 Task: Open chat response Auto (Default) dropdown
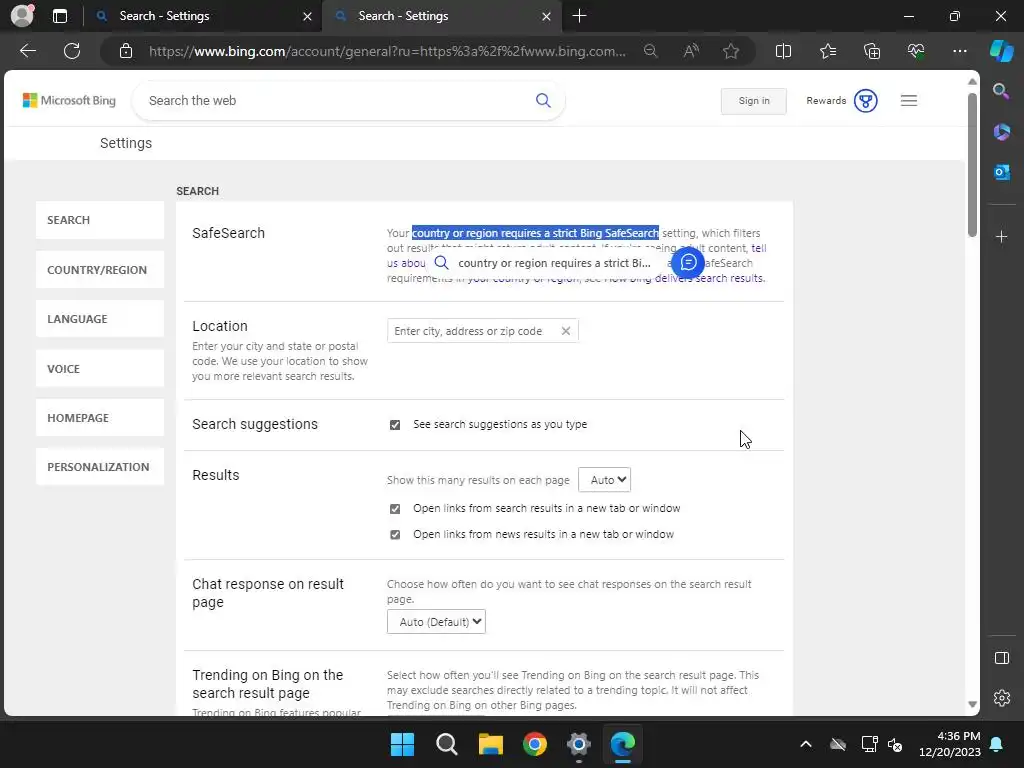(436, 622)
